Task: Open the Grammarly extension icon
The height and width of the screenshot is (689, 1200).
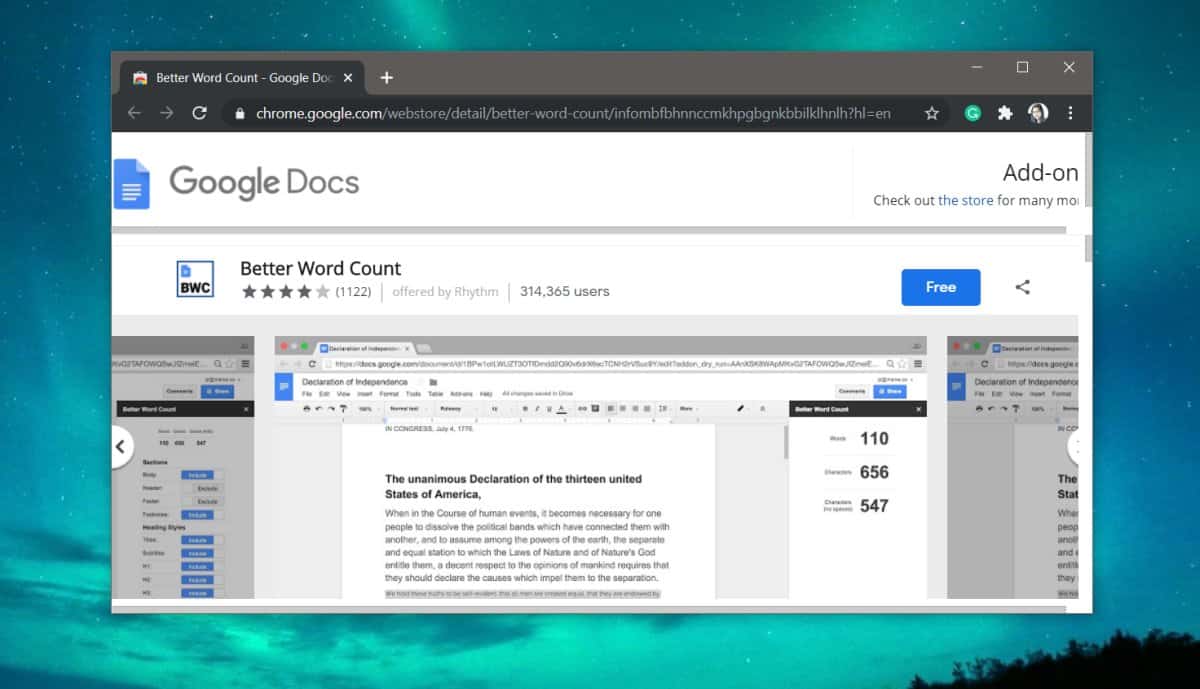Action: pyautogui.click(x=972, y=113)
